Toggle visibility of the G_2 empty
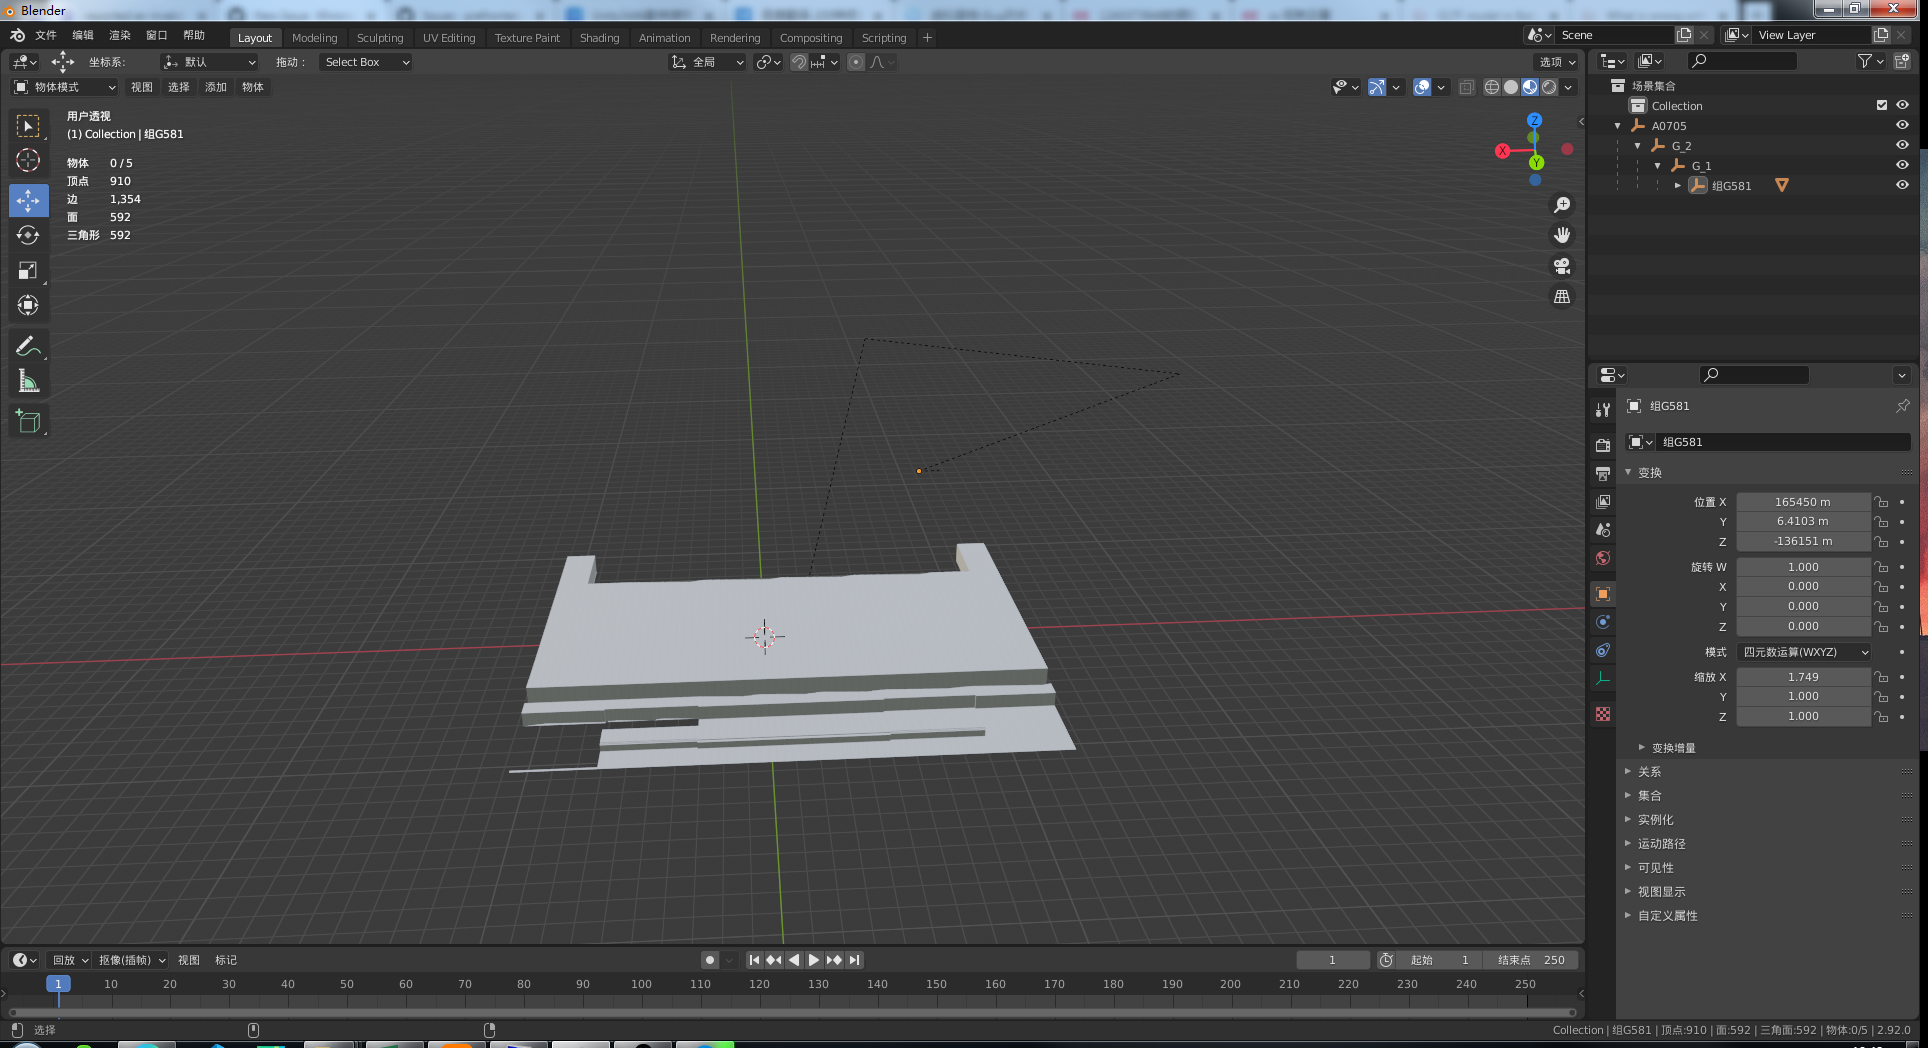 1902,145
